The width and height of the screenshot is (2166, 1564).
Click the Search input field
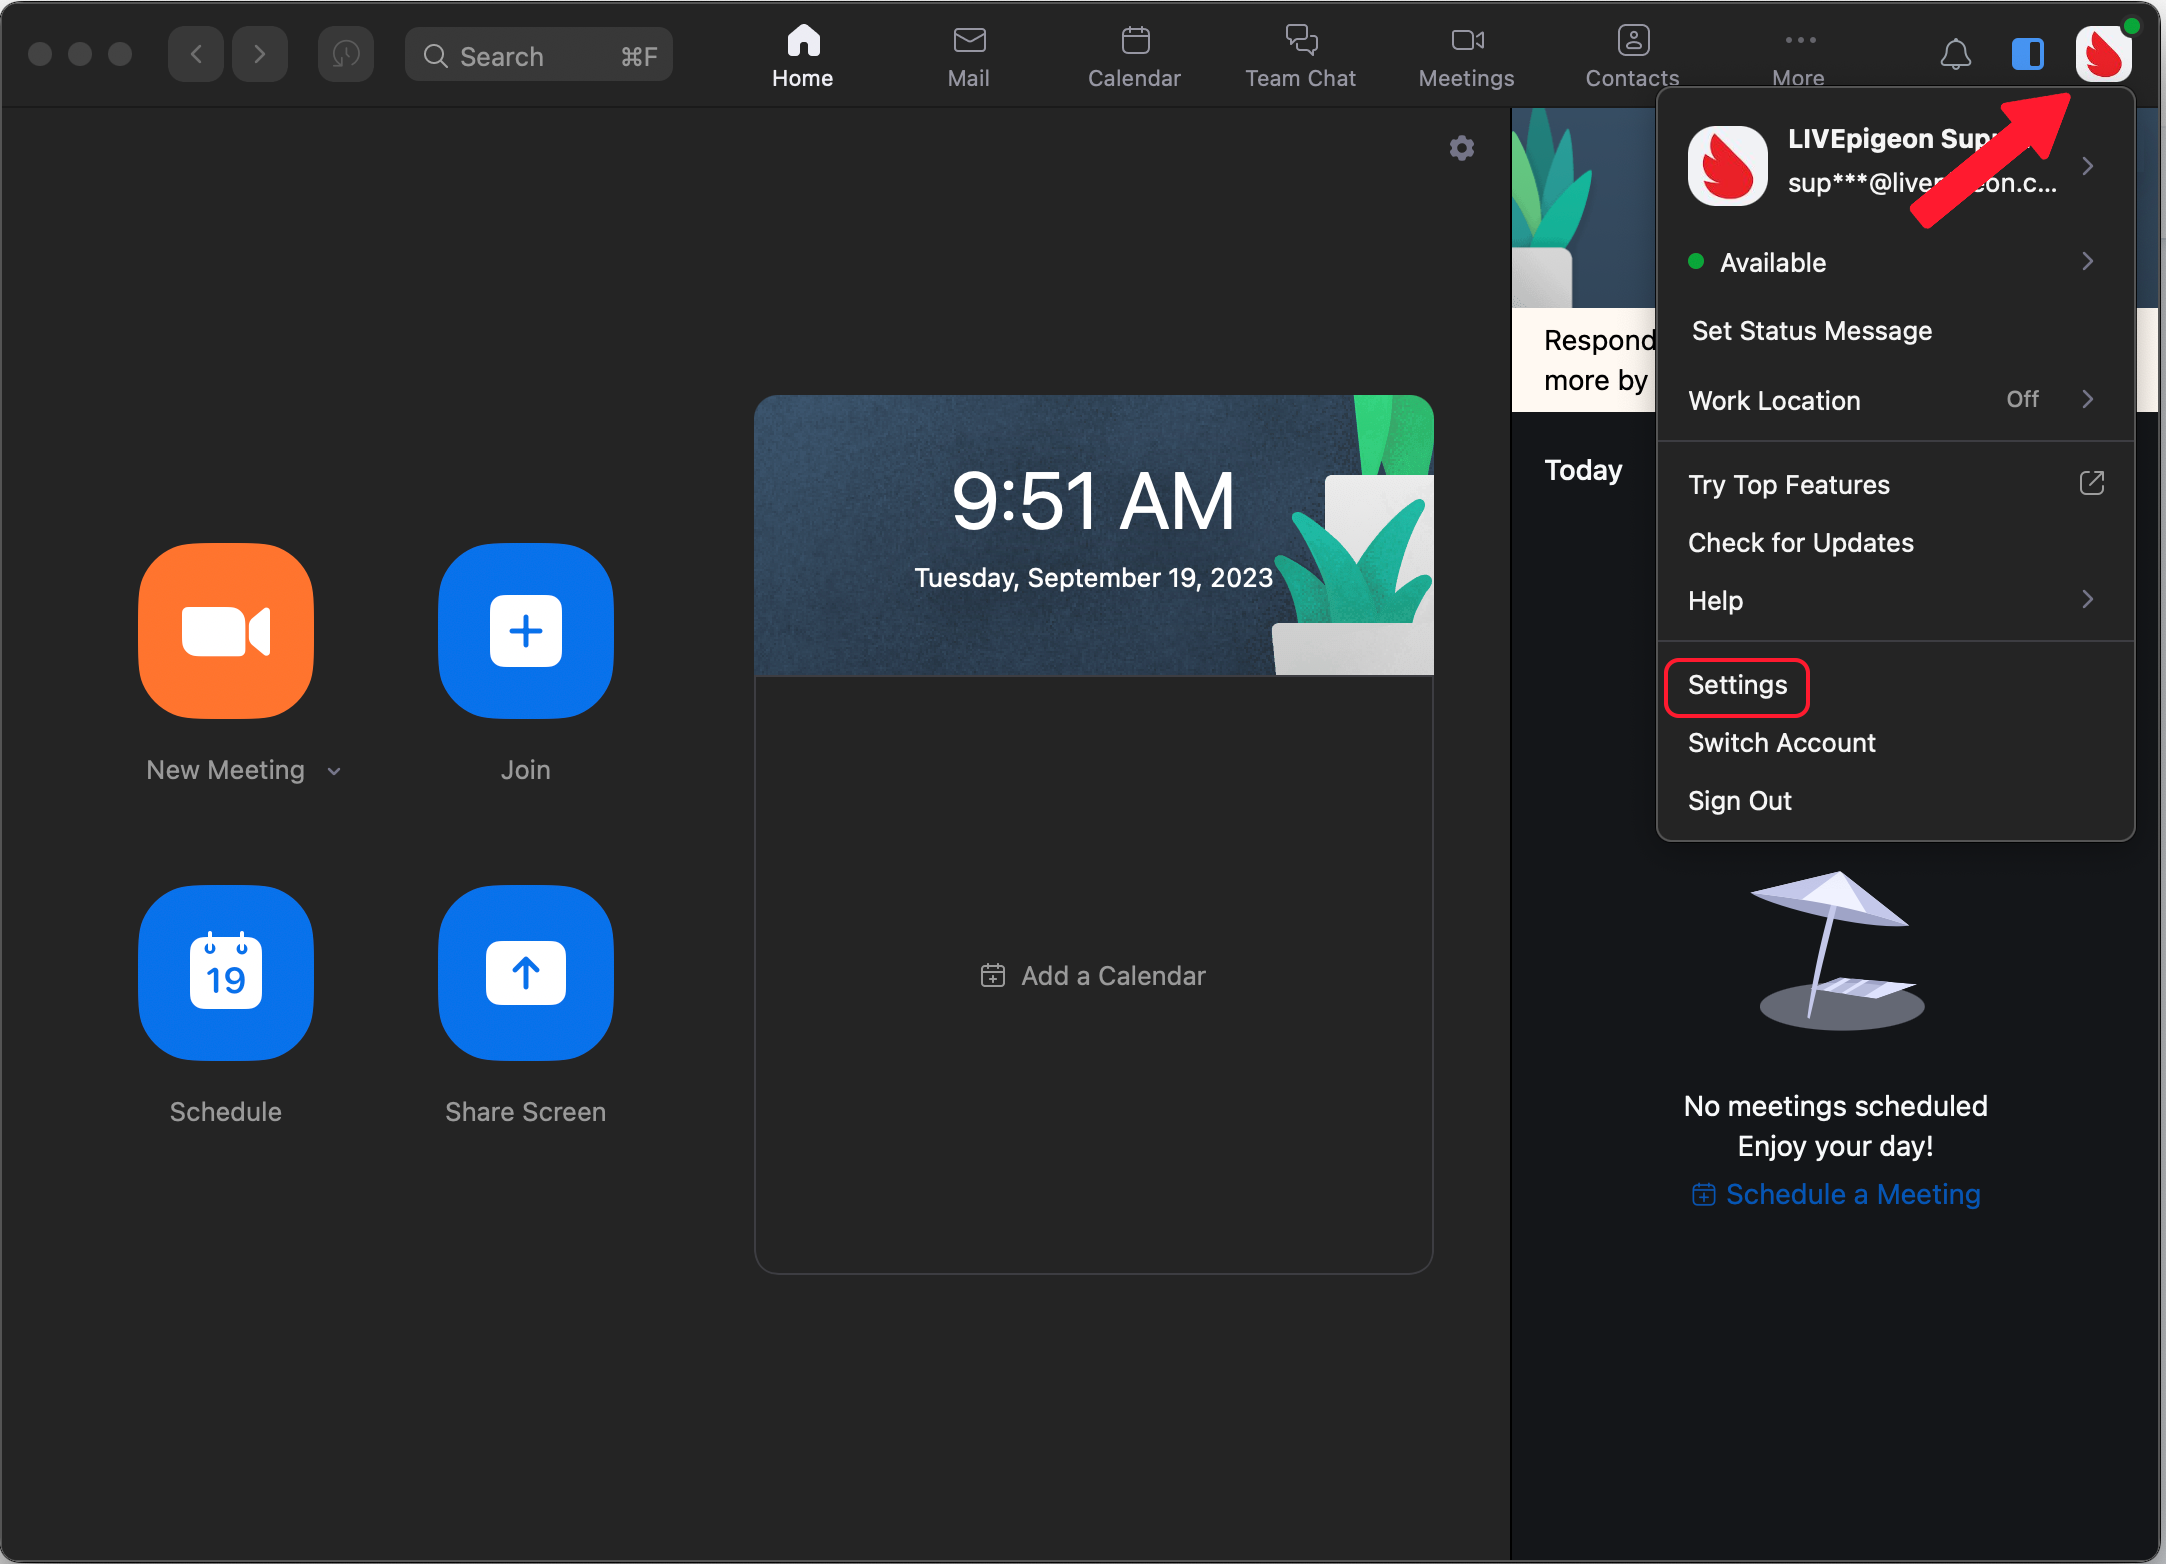click(538, 56)
